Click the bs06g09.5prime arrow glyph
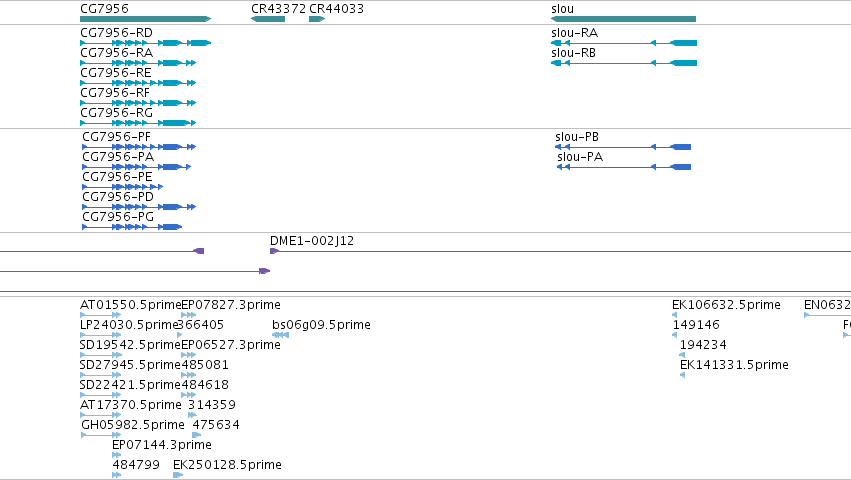The width and height of the screenshot is (851, 480). [x=281, y=335]
